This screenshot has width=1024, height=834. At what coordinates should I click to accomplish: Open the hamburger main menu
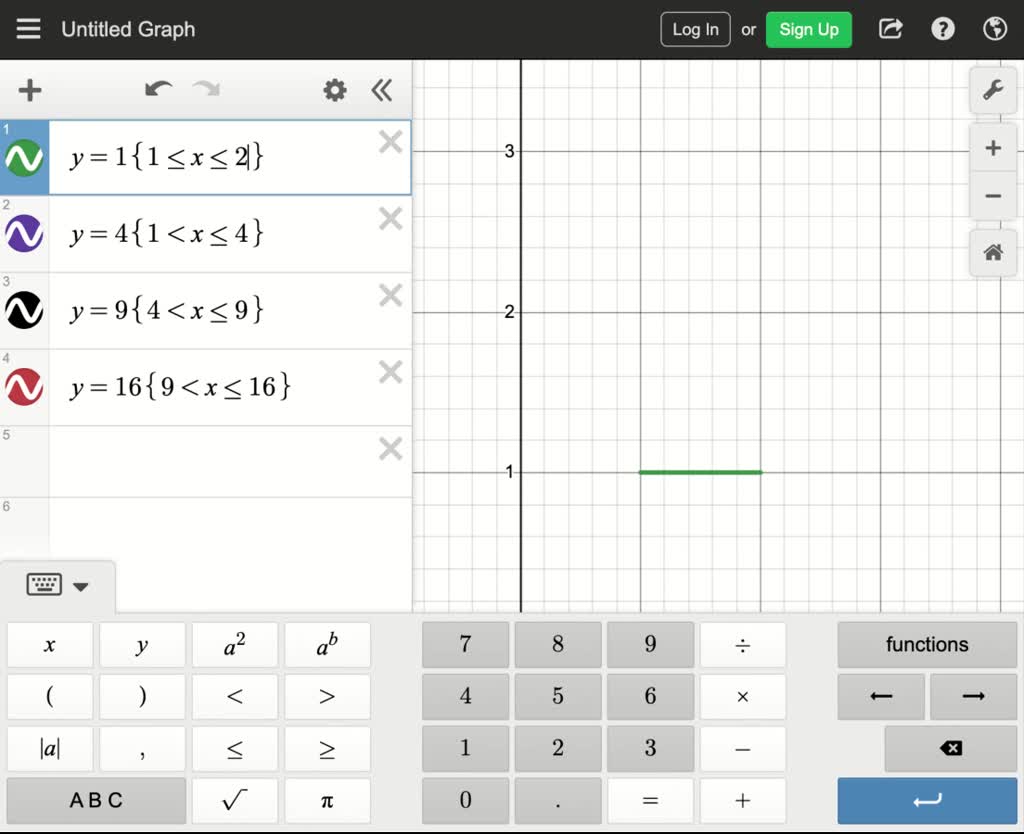(28, 29)
